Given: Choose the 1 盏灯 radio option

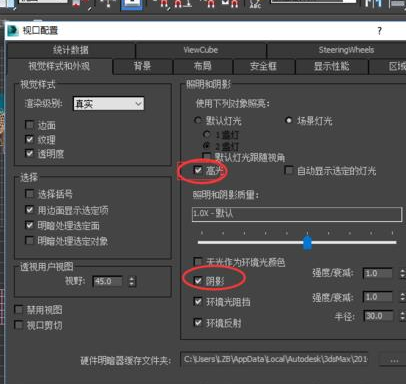Looking at the screenshot, I should pos(207,134).
